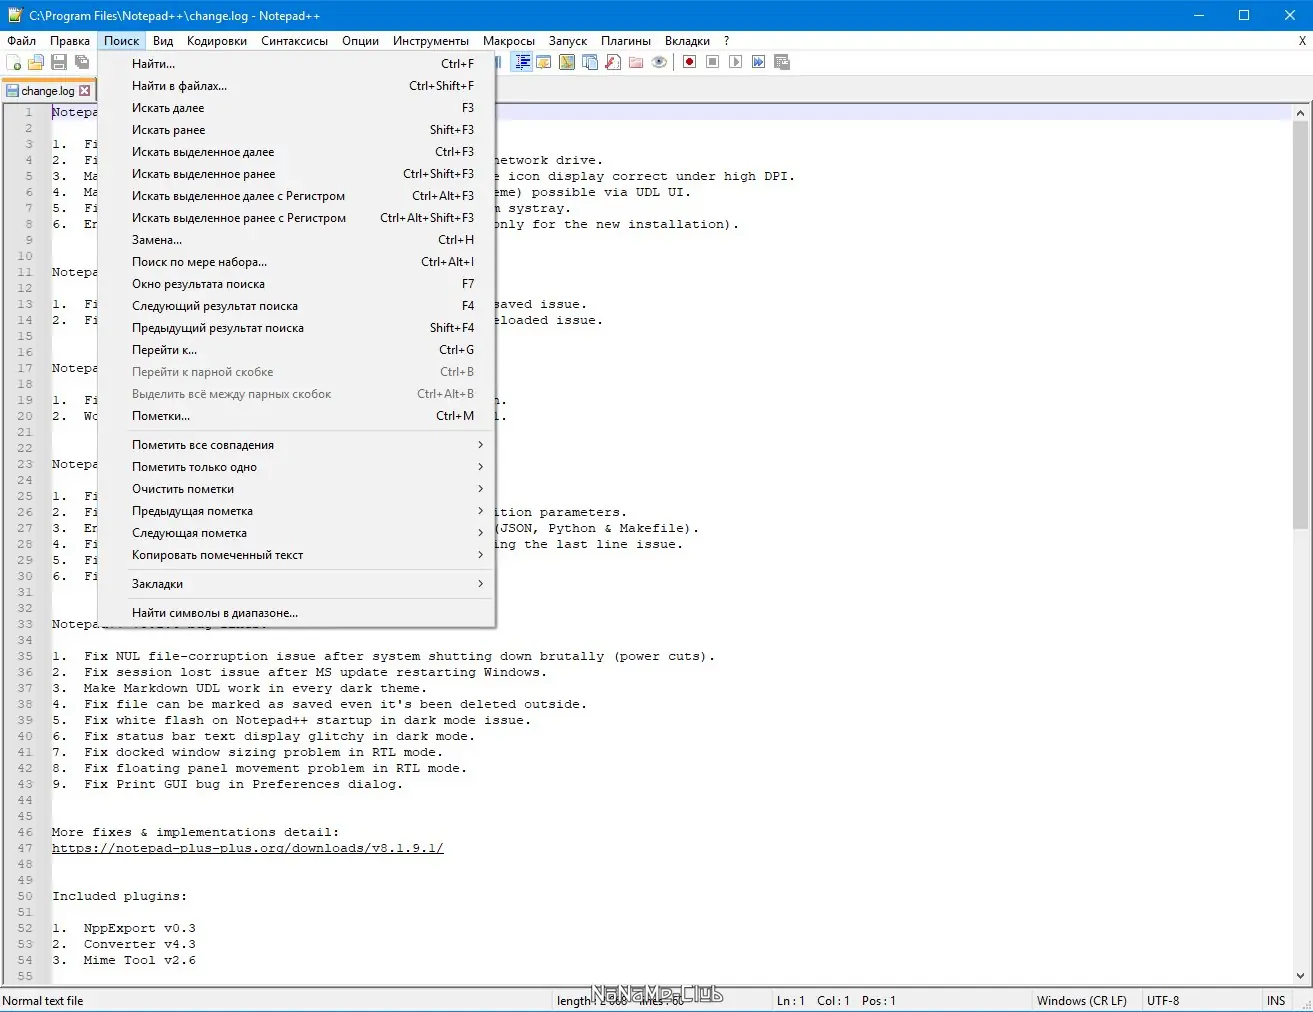Open the Макросы menu
The image size is (1313, 1012).
509,41
